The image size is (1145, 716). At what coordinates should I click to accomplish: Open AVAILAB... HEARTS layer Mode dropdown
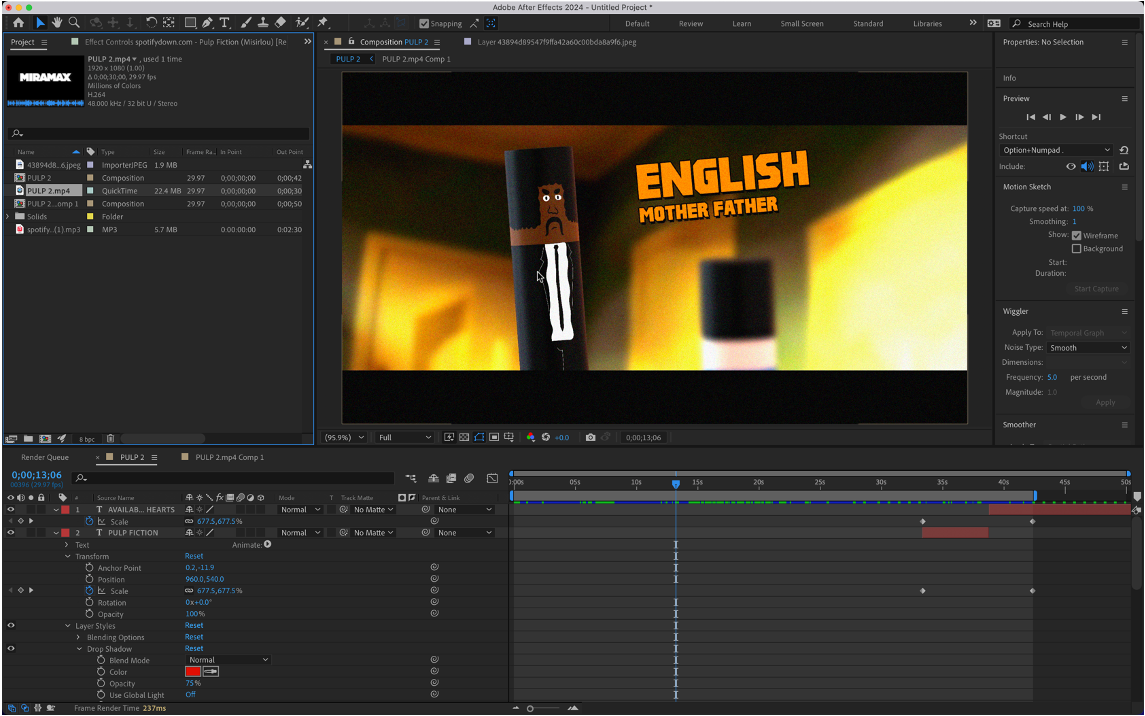pyautogui.click(x=300, y=509)
